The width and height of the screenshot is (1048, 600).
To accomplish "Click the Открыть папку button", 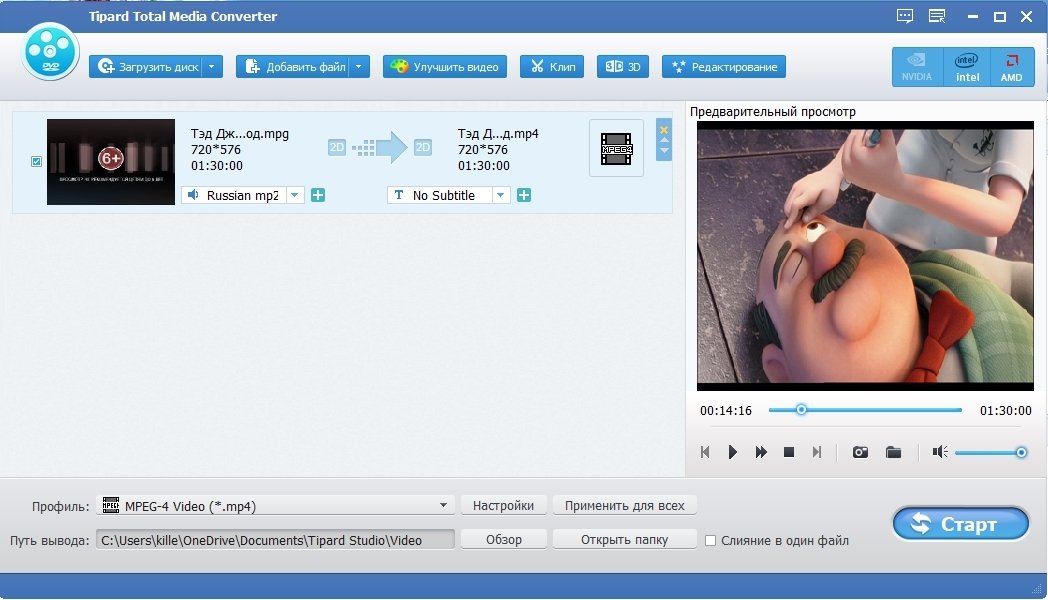I will click(624, 540).
